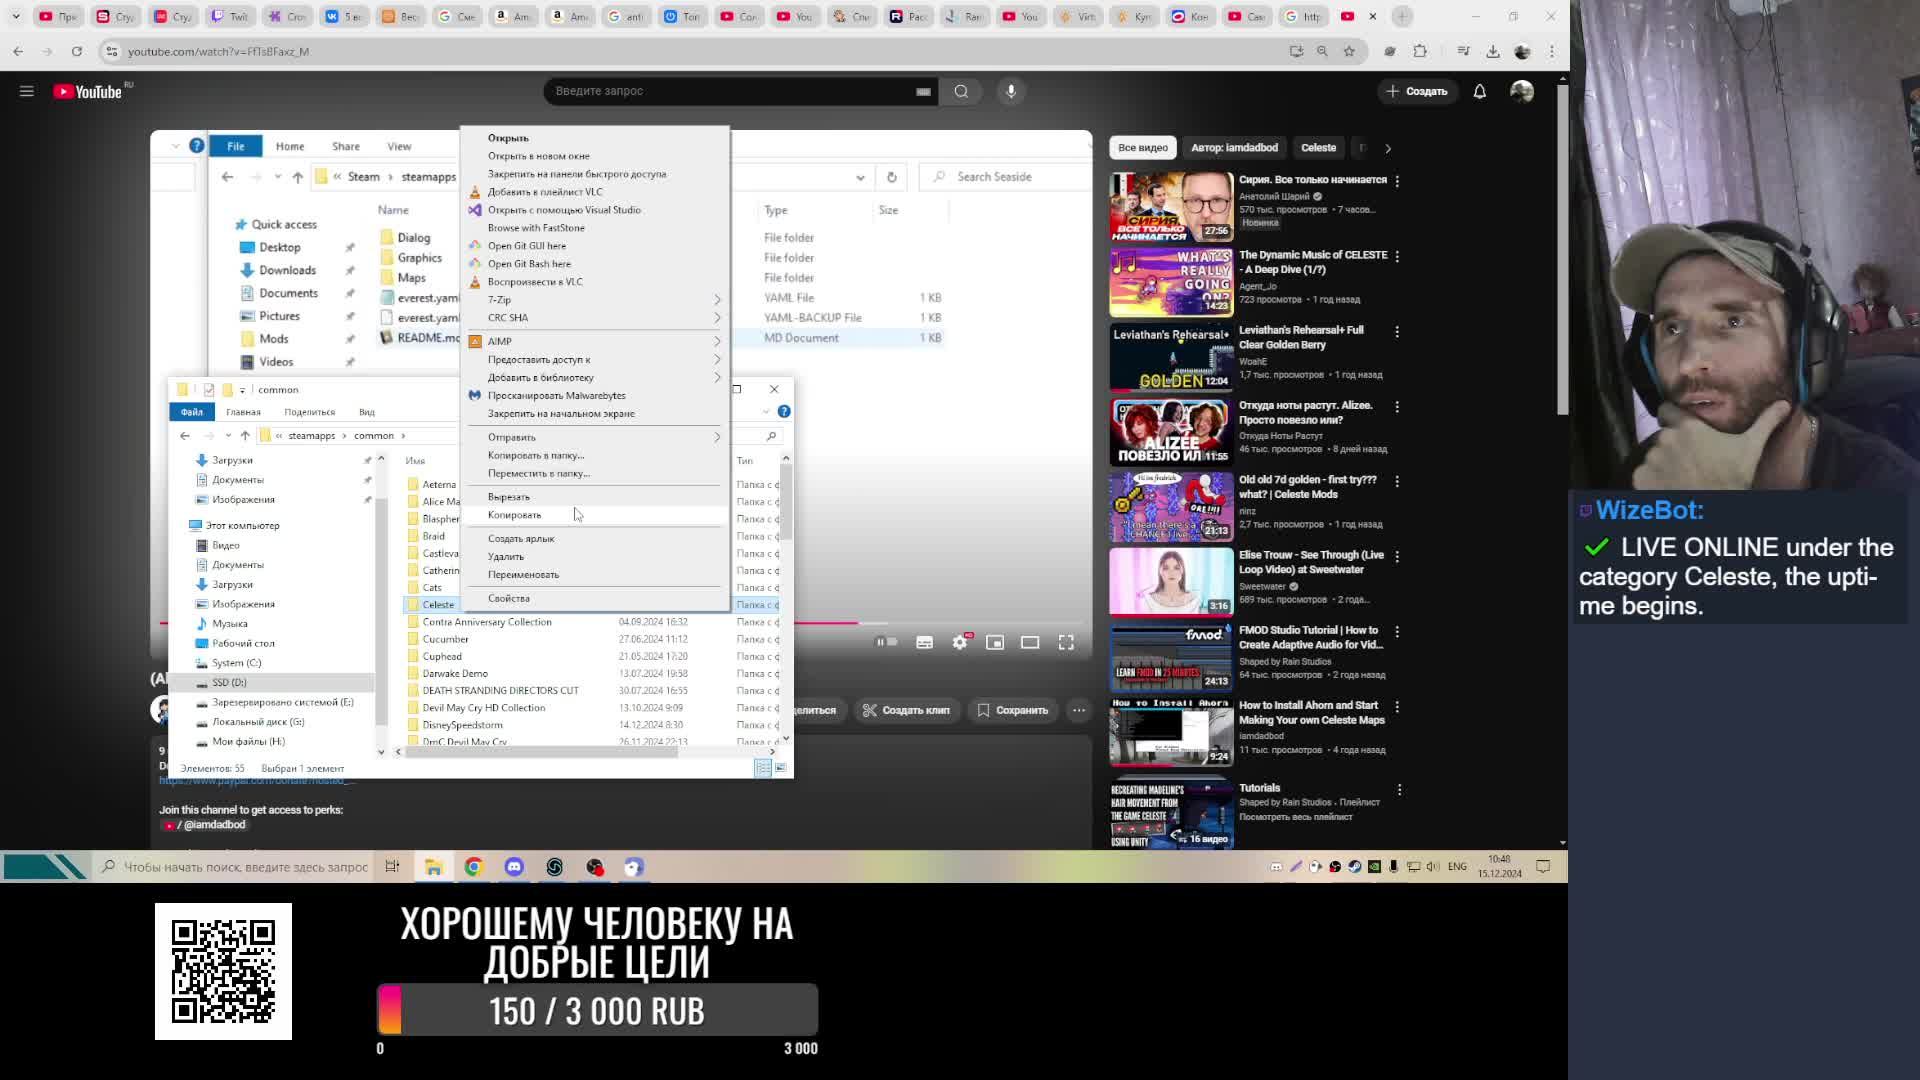Bookmark this page with star icon
Screen dimensions: 1920x1080
click(x=1349, y=51)
